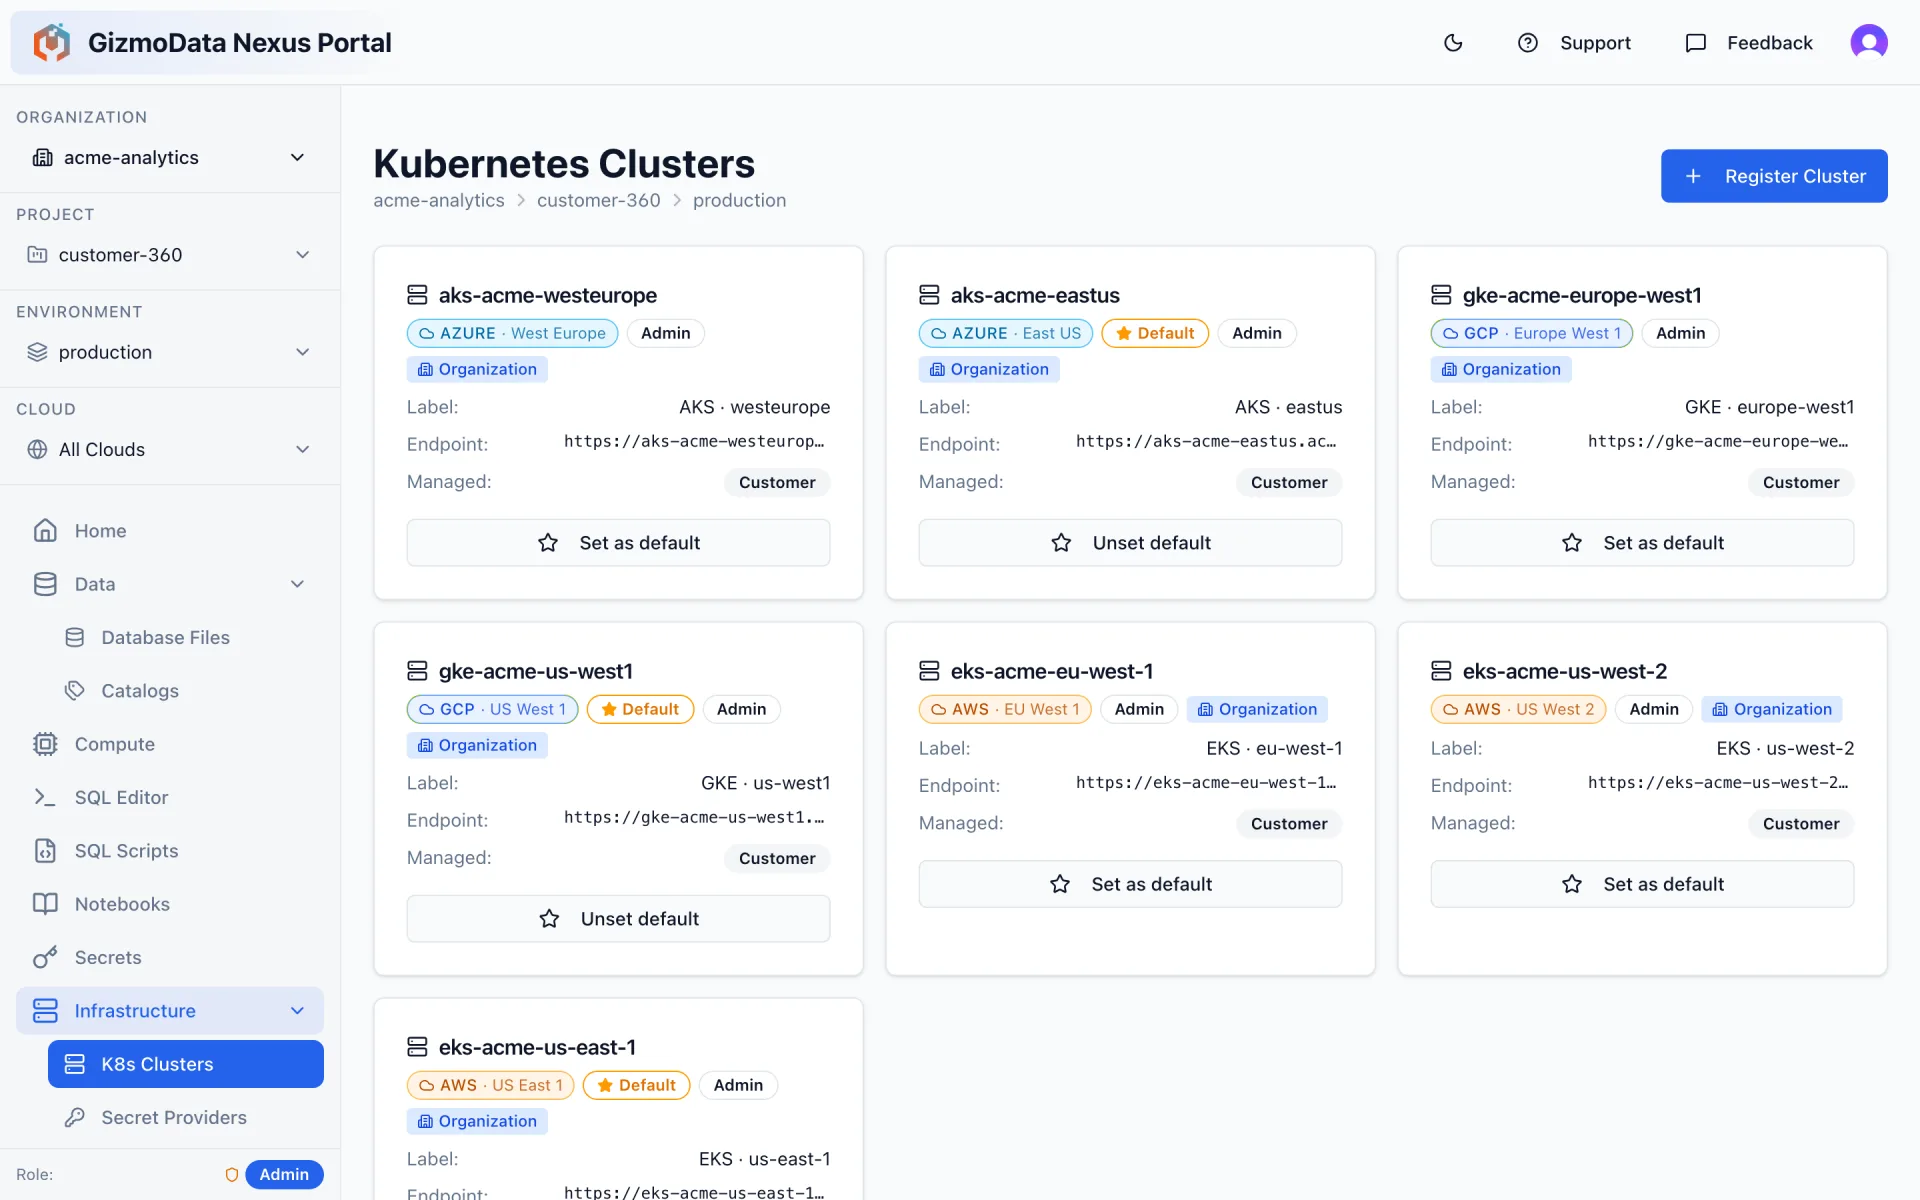Click production in the breadcrumb

pyautogui.click(x=739, y=200)
